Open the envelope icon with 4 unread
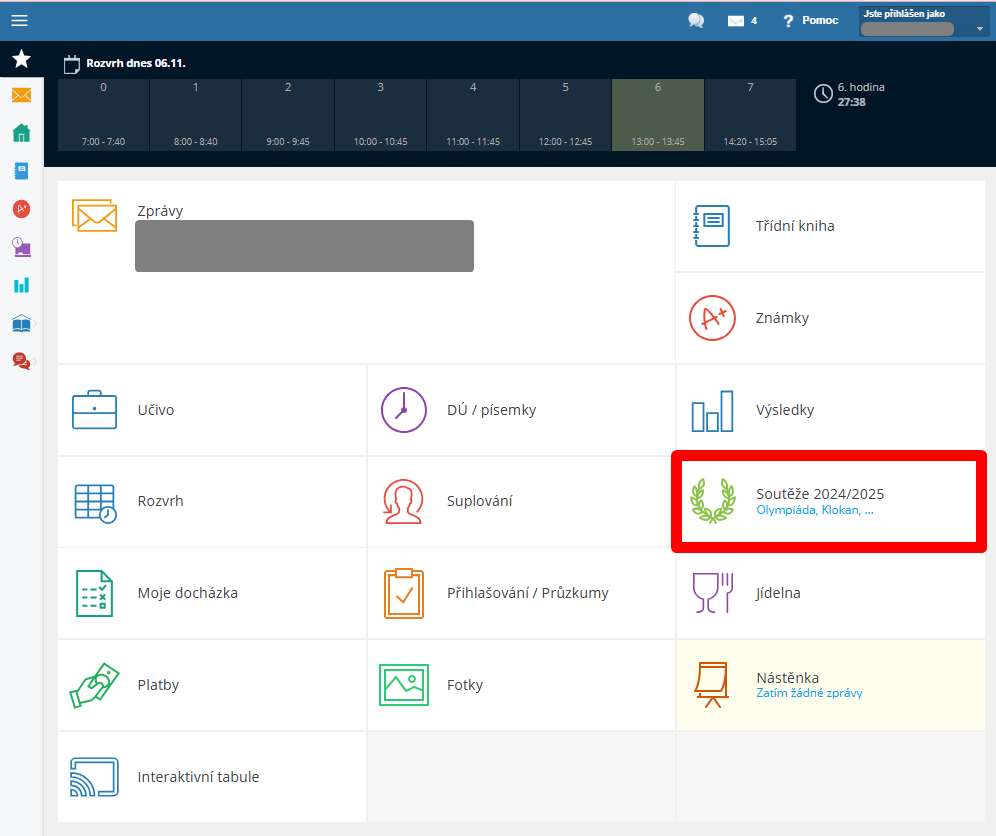996x836 pixels. tap(736, 21)
